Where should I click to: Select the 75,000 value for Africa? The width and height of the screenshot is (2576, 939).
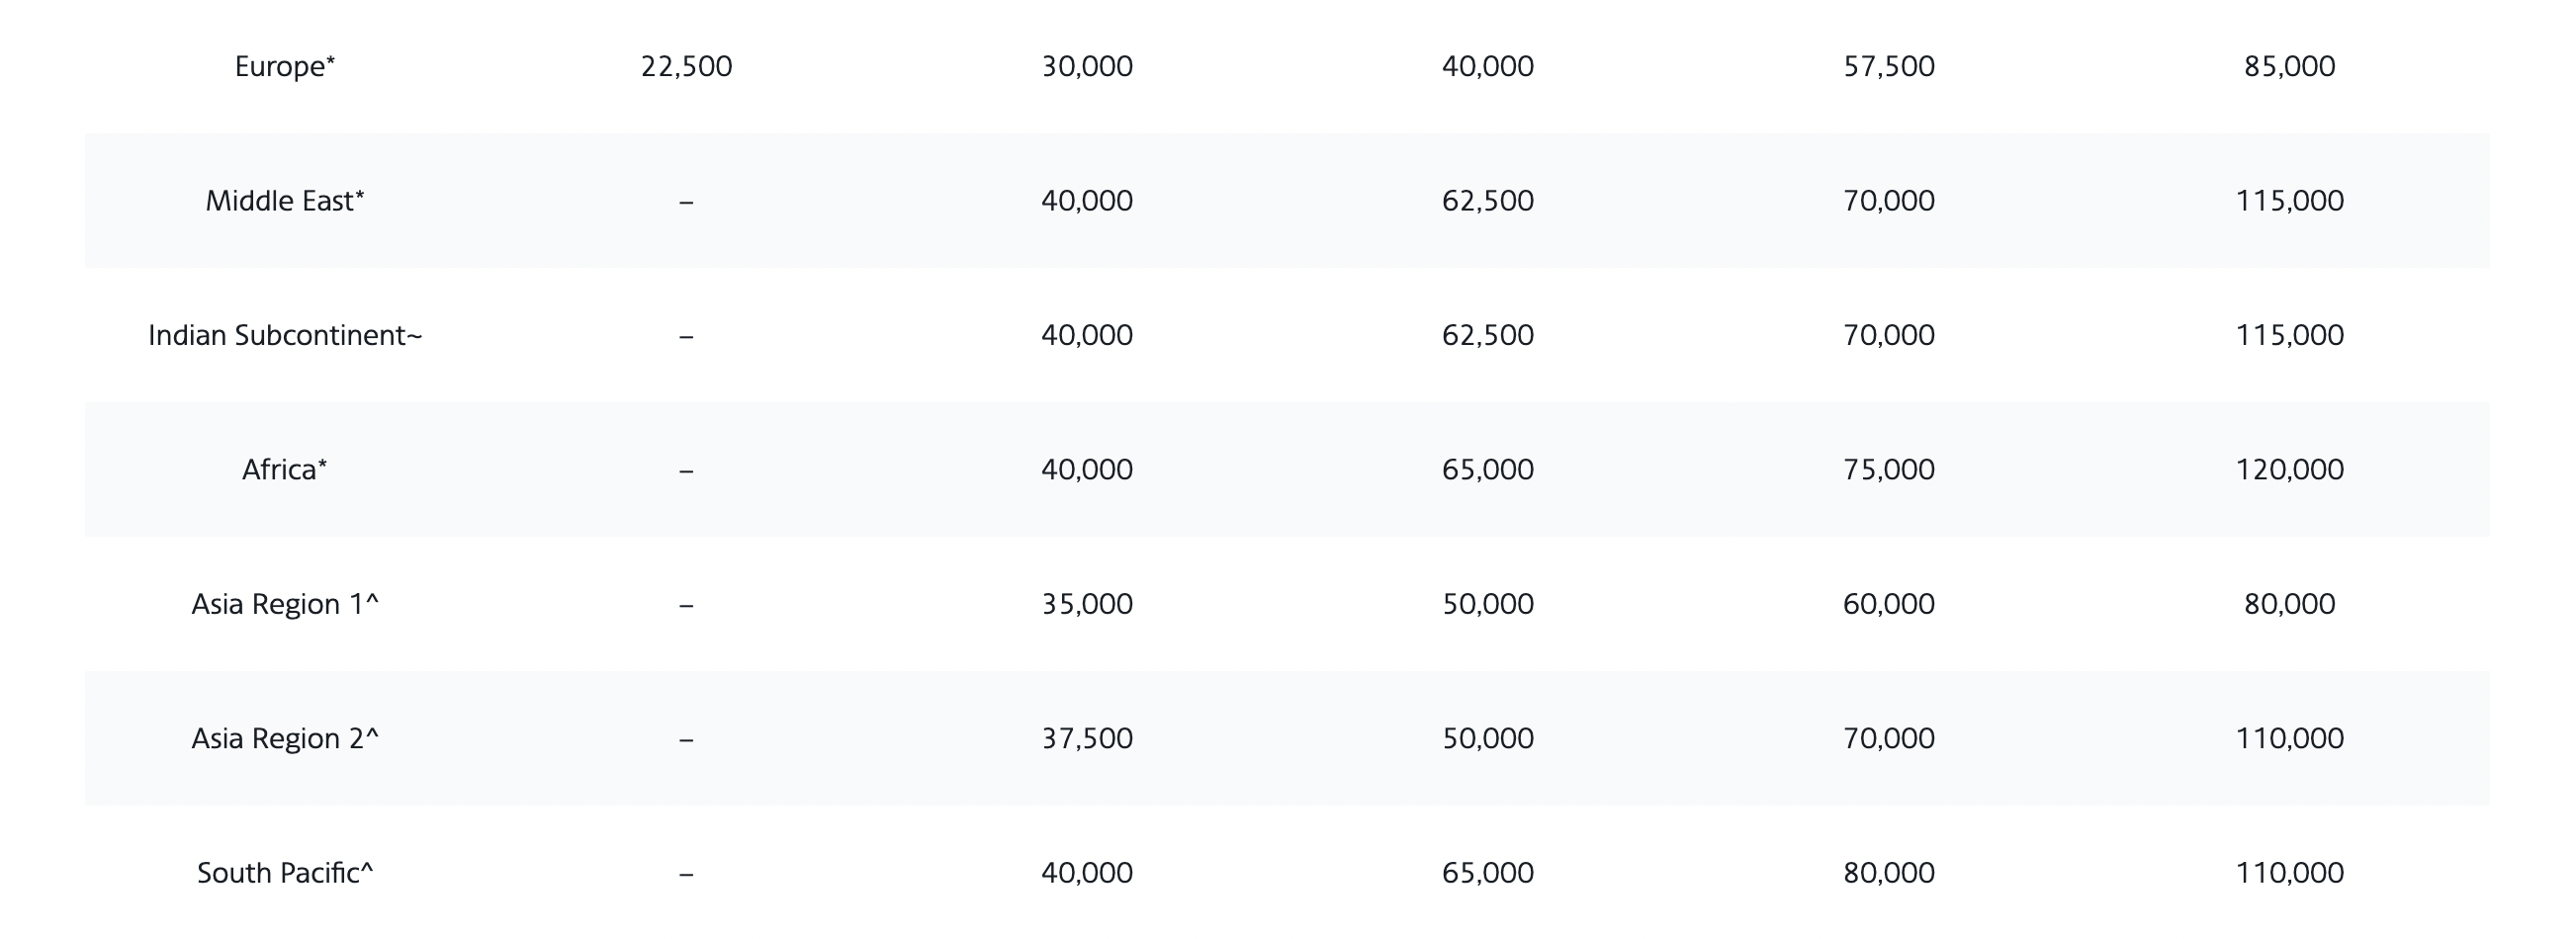click(x=1888, y=470)
